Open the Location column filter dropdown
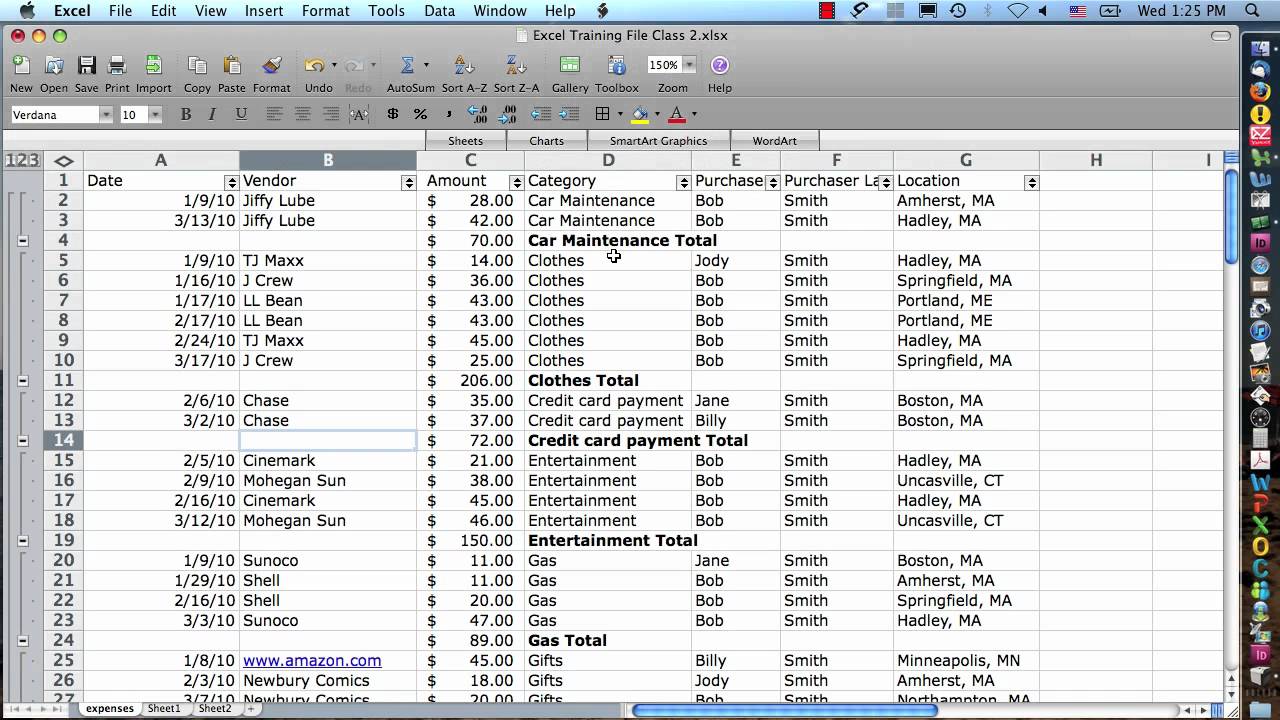This screenshot has height=720, width=1280. point(1031,182)
